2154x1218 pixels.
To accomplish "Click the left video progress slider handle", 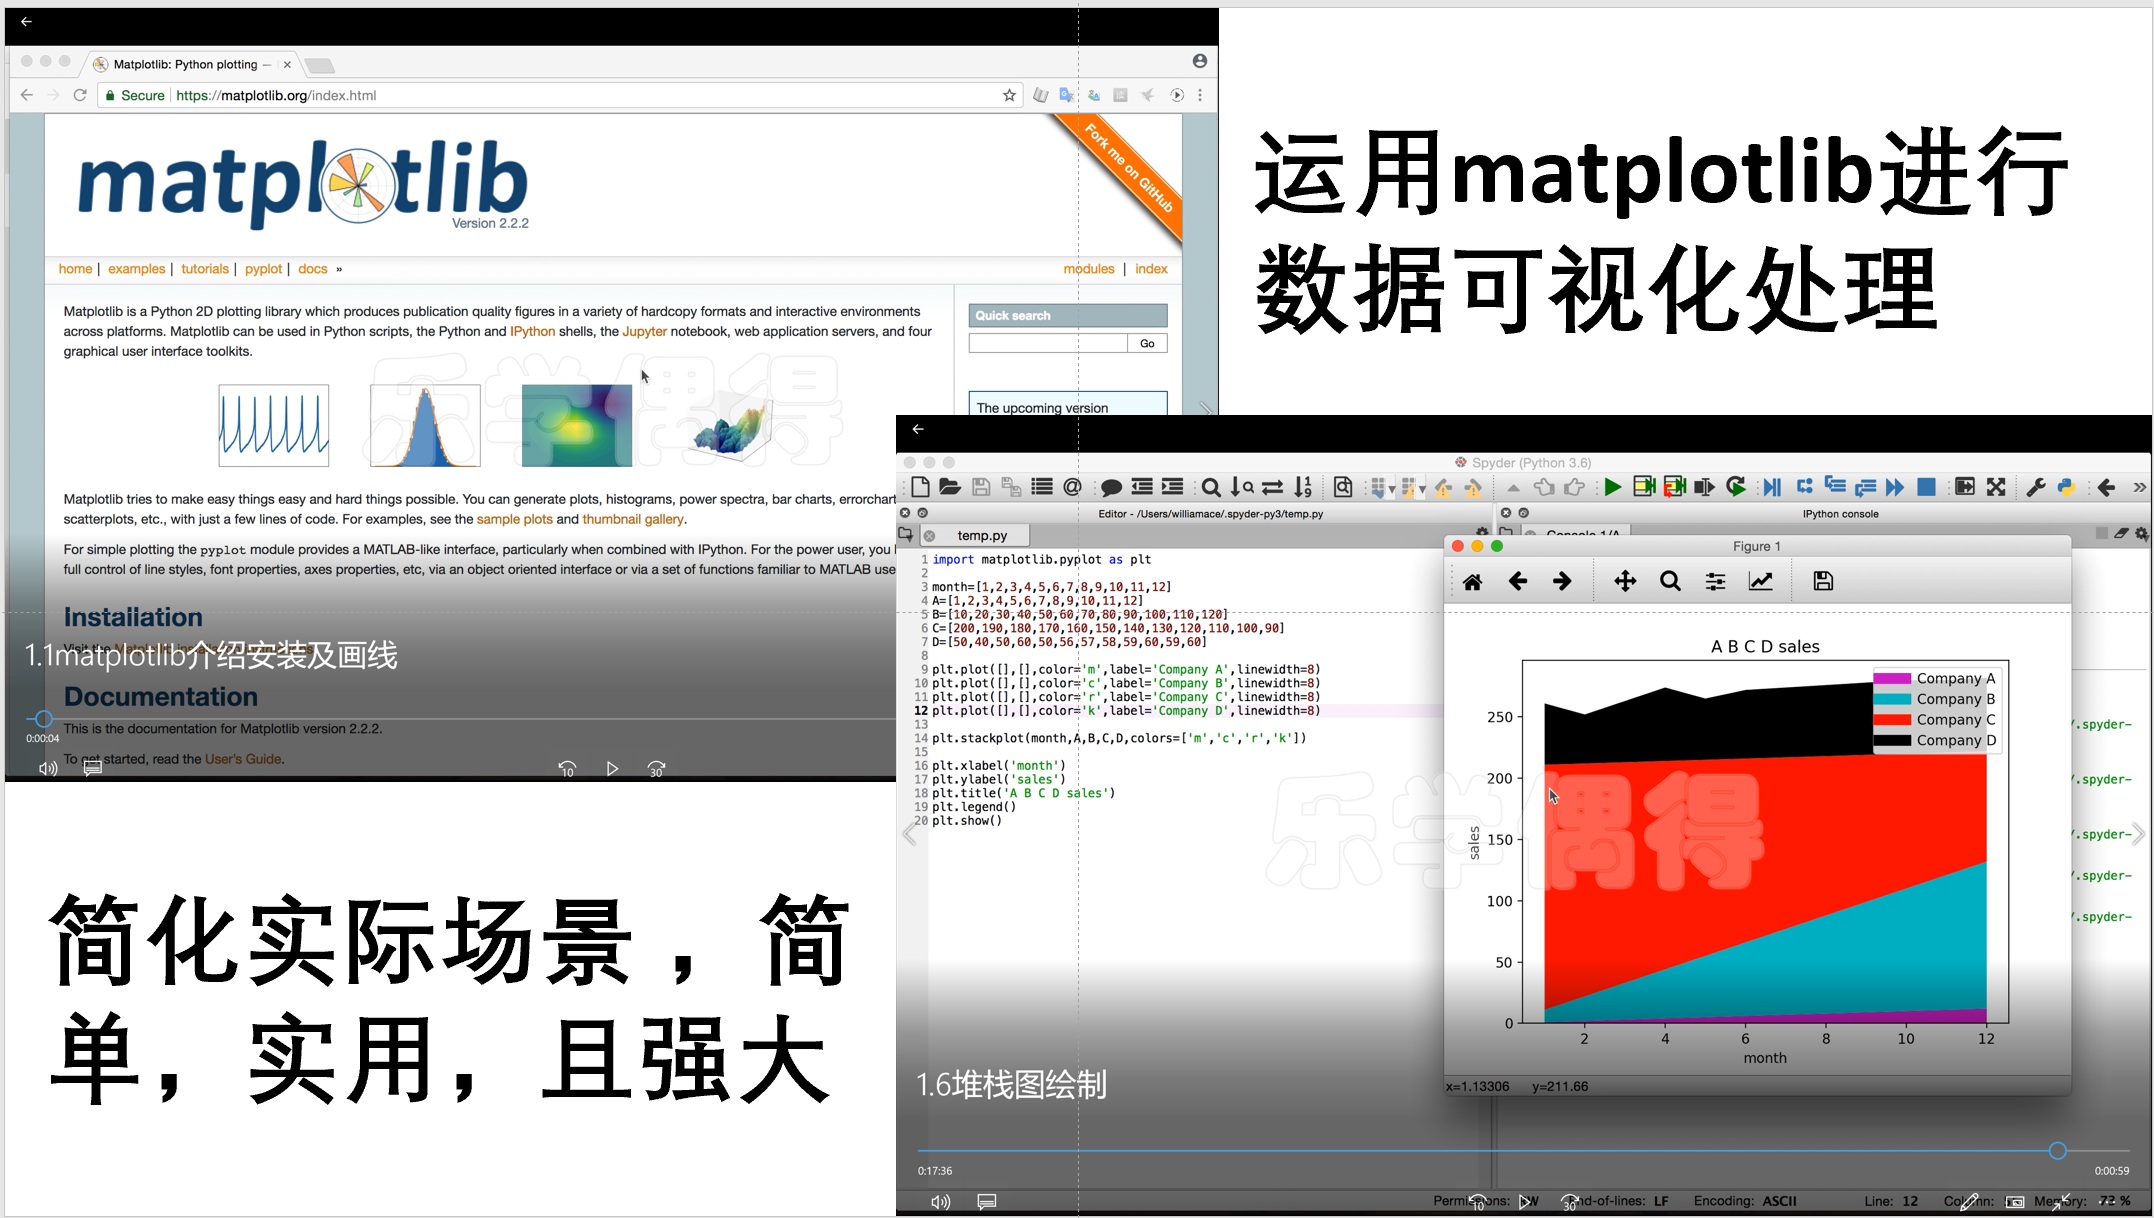I will 43,719.
